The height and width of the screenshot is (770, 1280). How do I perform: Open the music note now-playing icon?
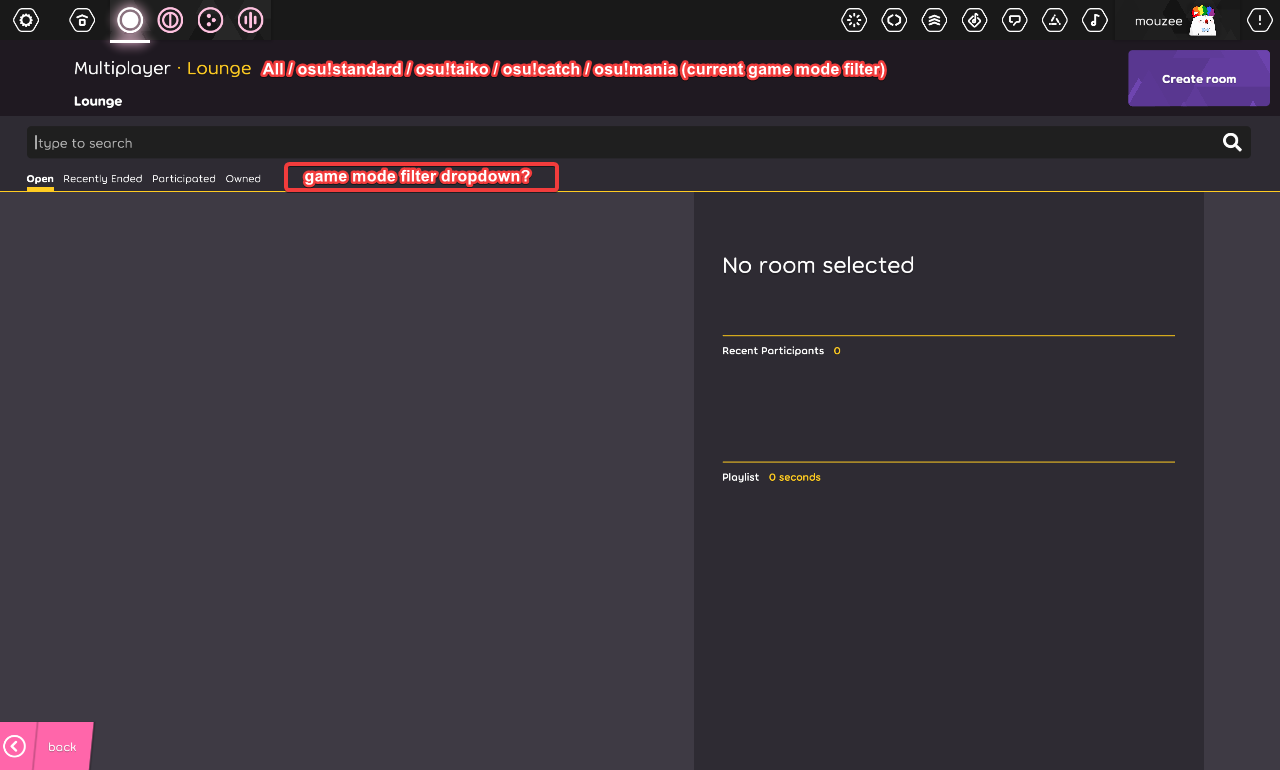pyautogui.click(x=1094, y=20)
